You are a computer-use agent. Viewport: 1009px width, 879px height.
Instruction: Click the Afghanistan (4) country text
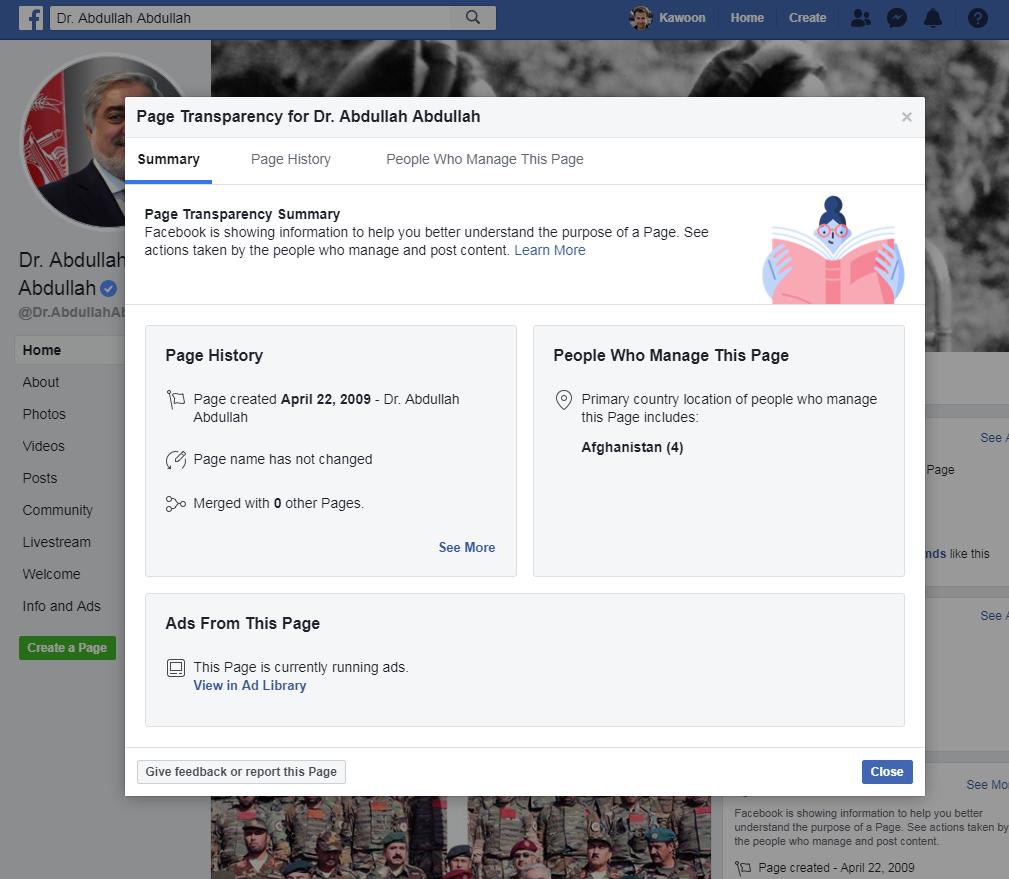coord(632,448)
